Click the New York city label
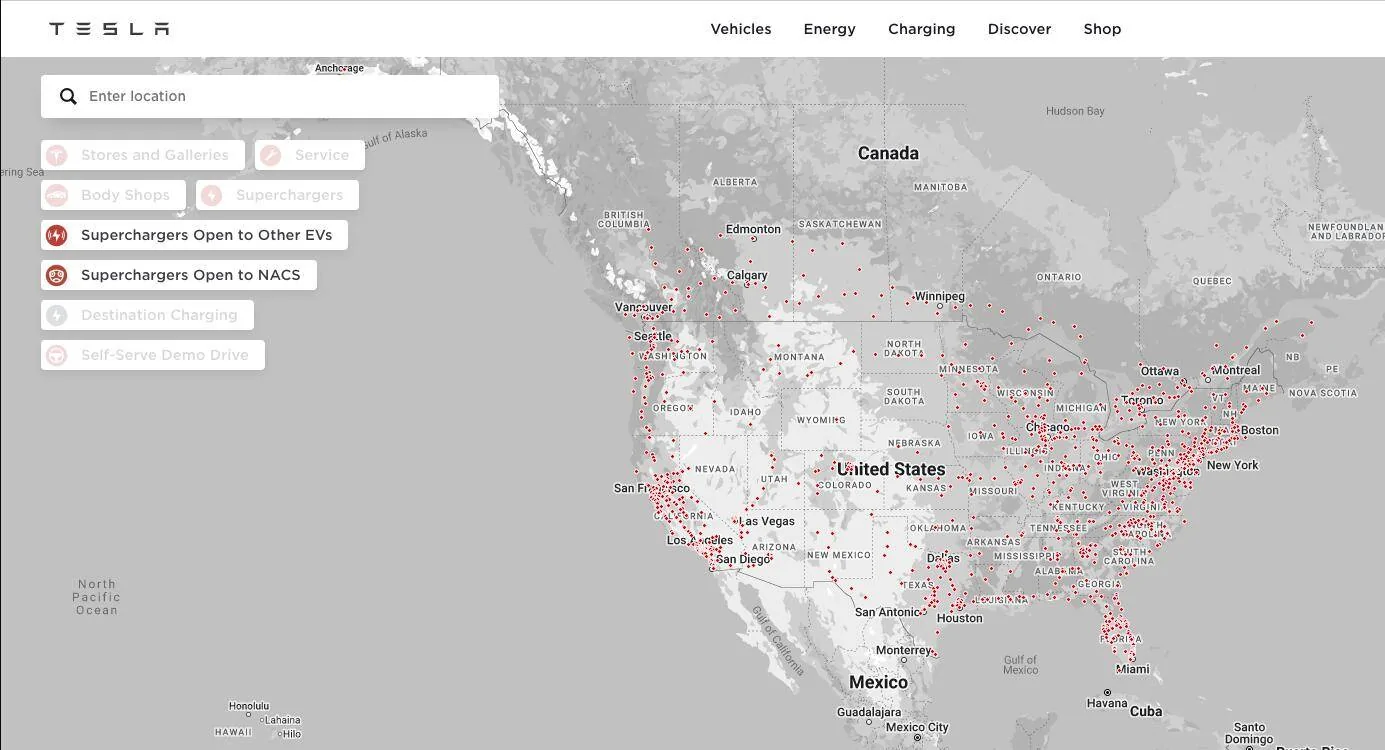 click(x=1233, y=465)
